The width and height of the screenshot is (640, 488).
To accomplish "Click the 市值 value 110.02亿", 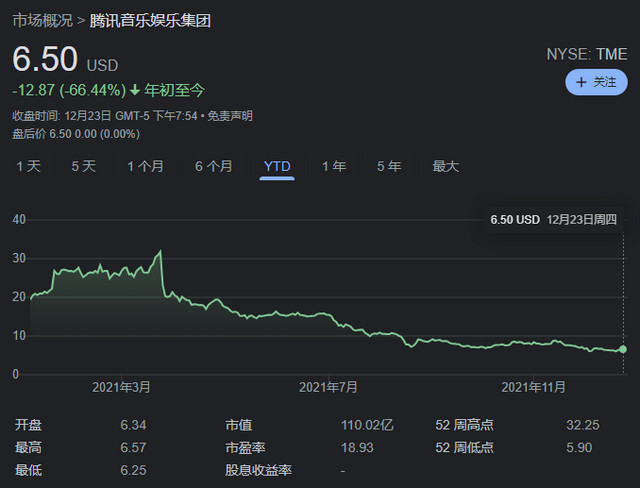I will 365,425.
